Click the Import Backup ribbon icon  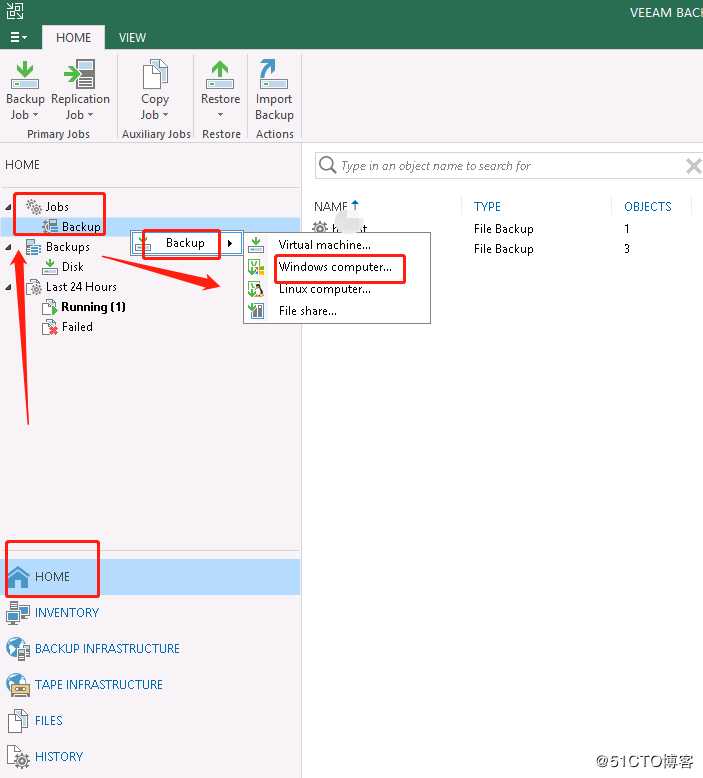(x=273, y=74)
